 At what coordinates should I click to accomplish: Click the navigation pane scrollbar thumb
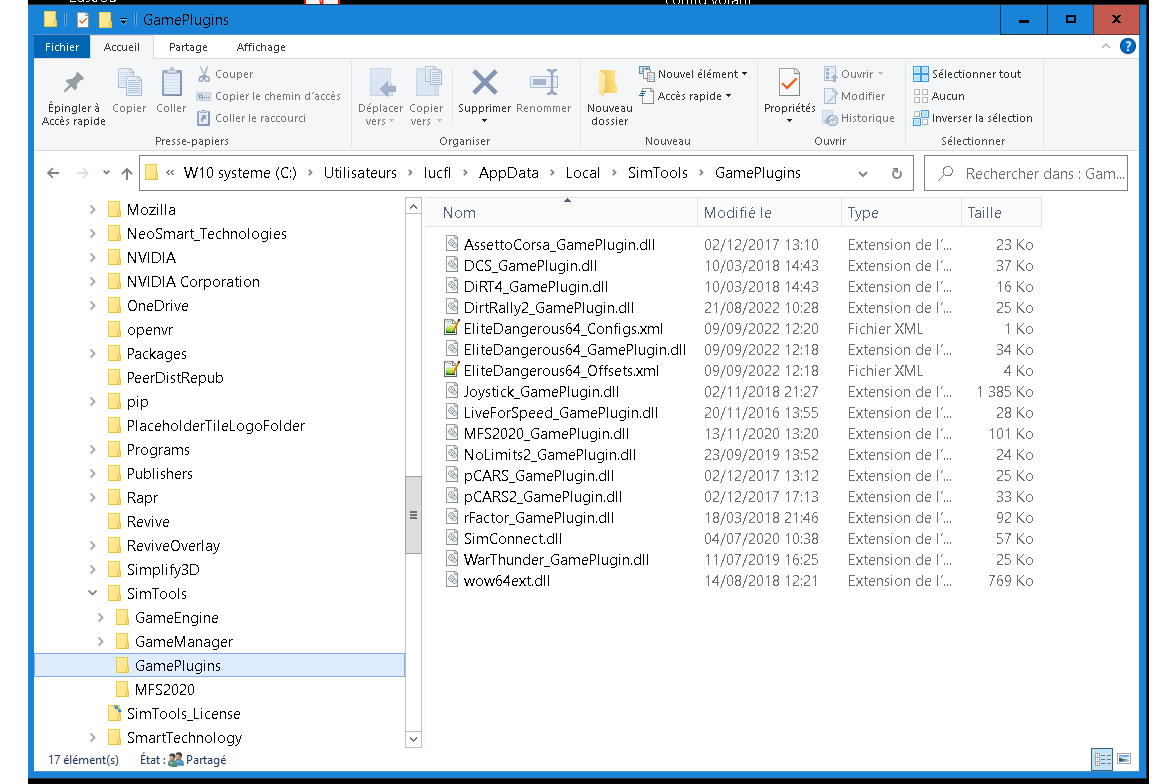413,515
